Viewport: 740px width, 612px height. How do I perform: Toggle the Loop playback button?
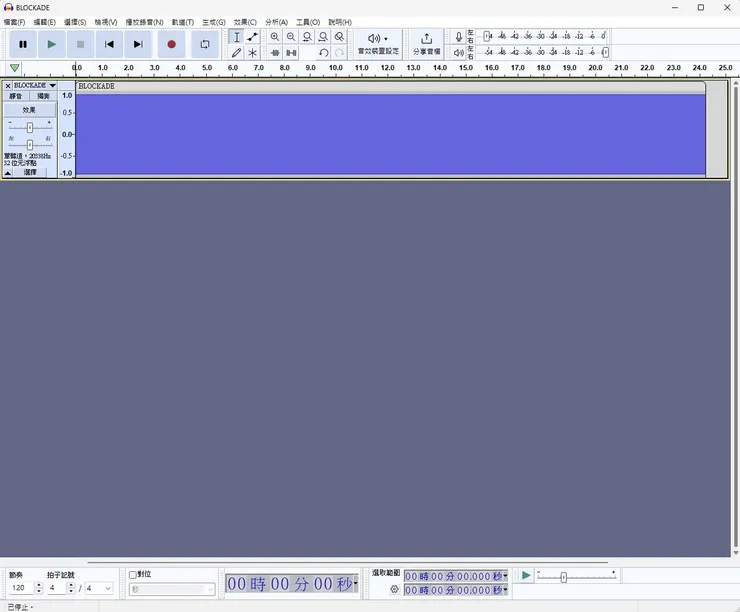pos(205,44)
